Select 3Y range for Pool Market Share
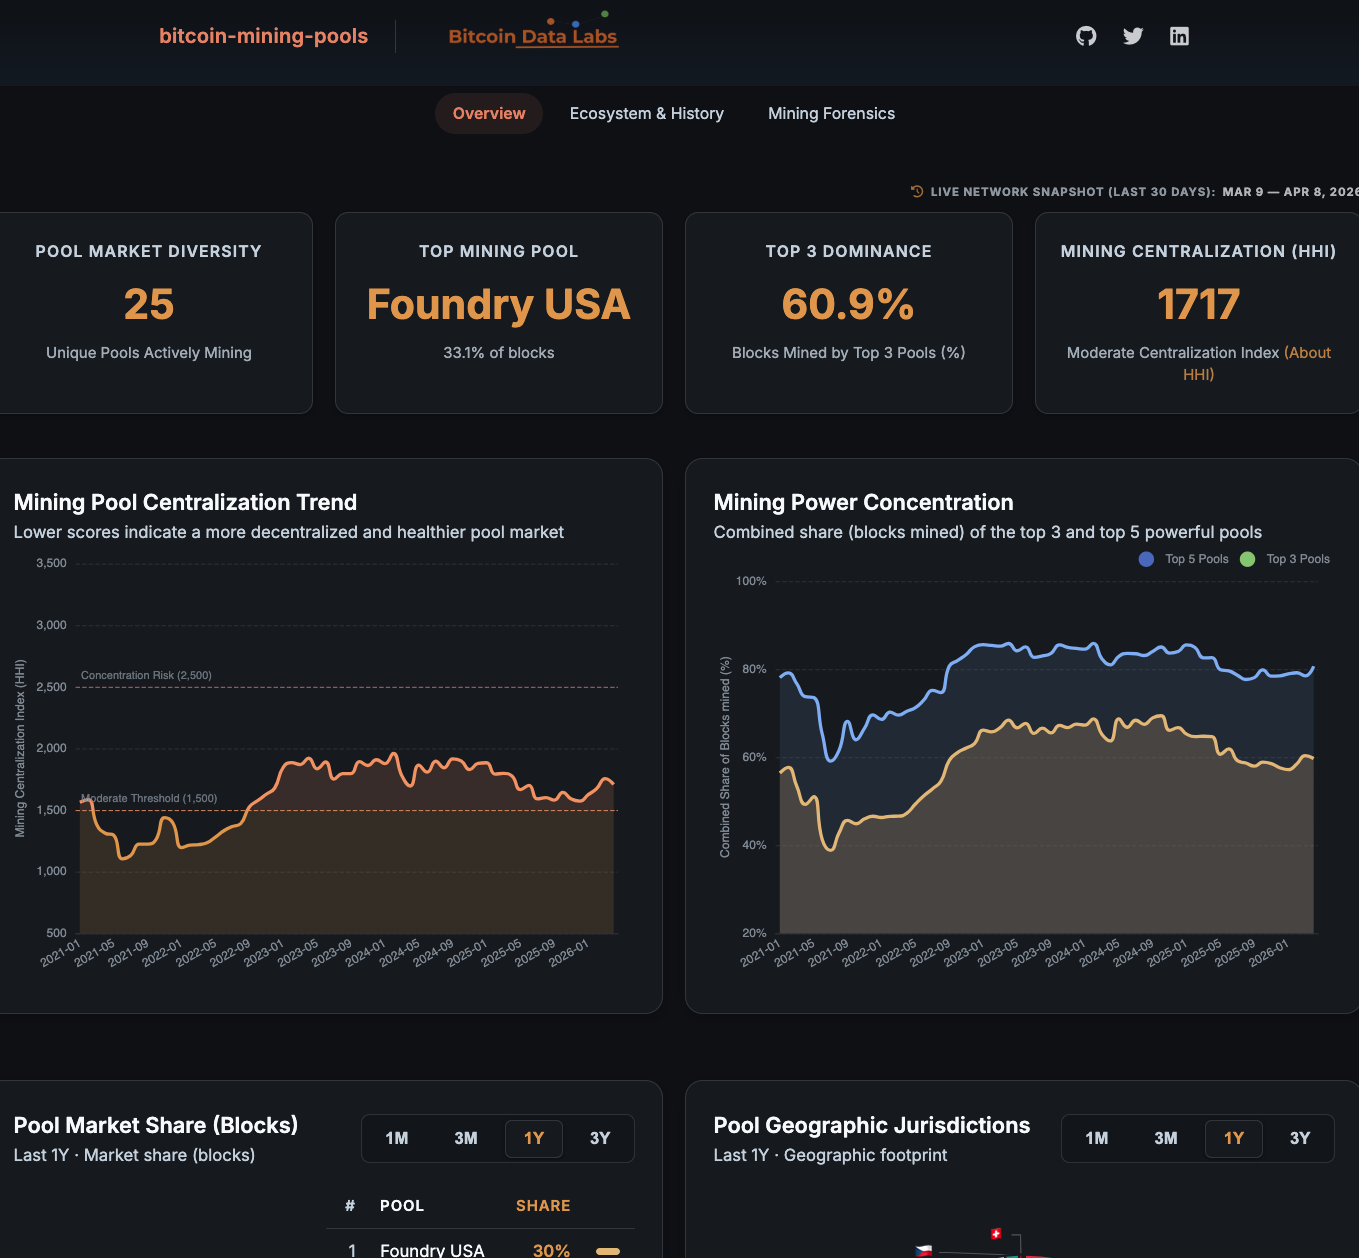This screenshot has width=1359, height=1258. pyautogui.click(x=600, y=1138)
